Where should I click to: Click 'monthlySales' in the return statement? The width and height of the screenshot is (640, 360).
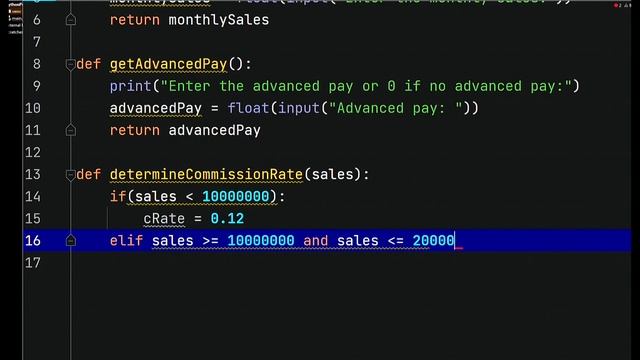click(219, 20)
